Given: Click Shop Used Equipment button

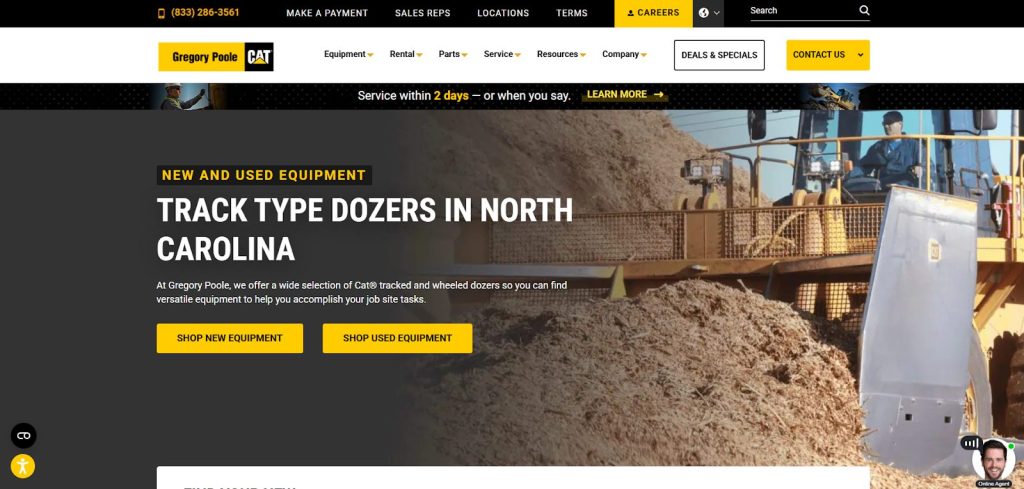Looking at the screenshot, I should click(x=397, y=338).
